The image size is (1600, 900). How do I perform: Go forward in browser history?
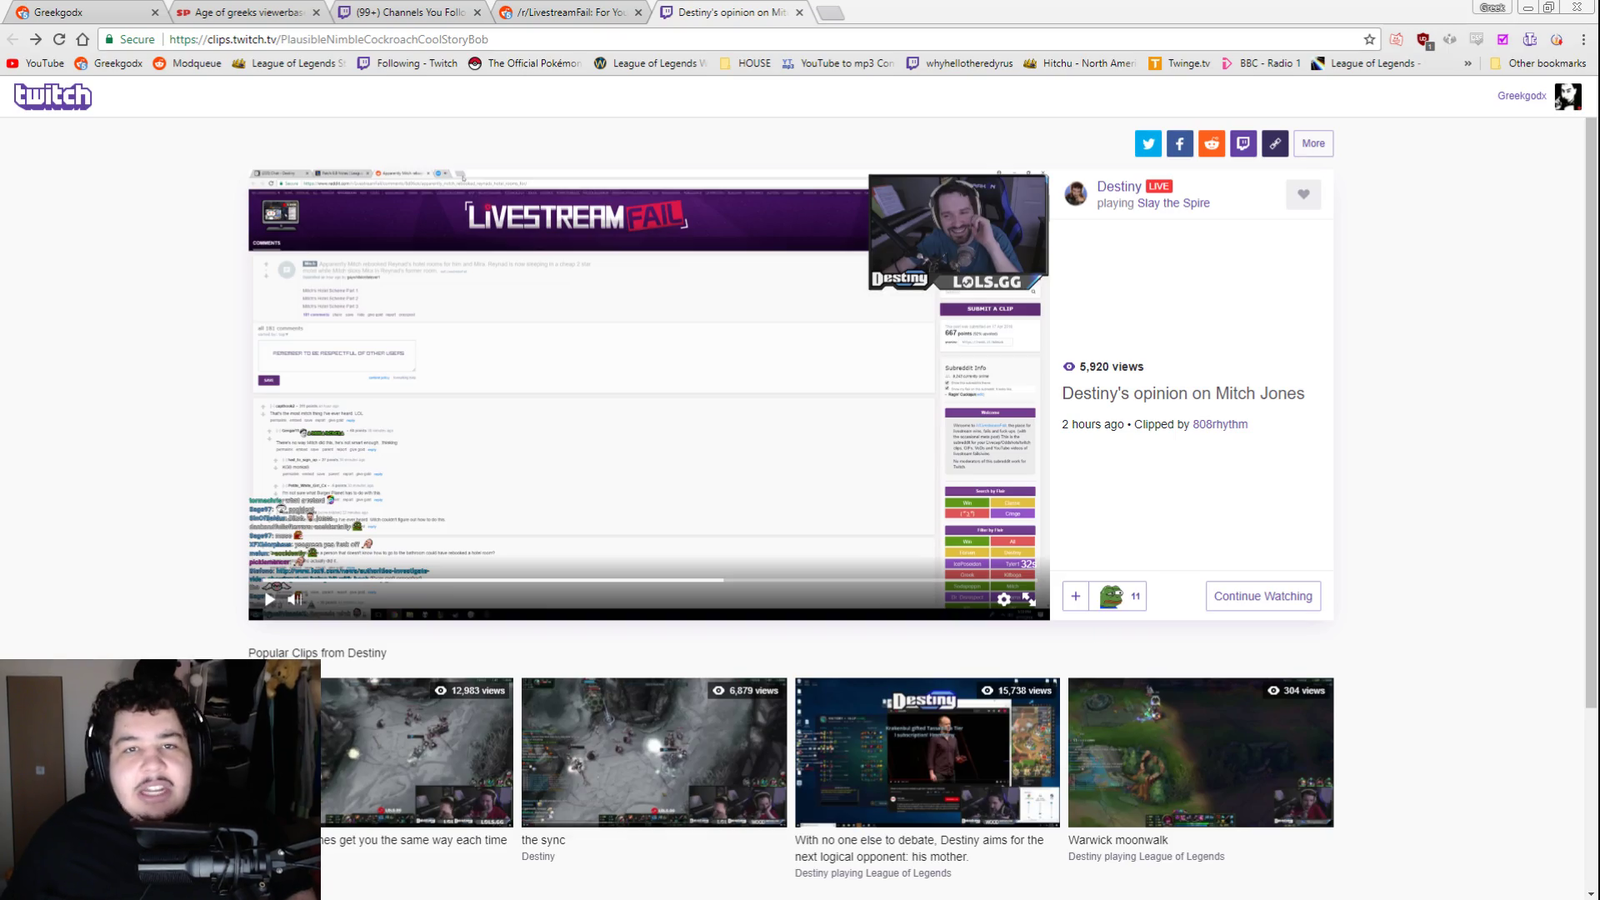point(36,39)
